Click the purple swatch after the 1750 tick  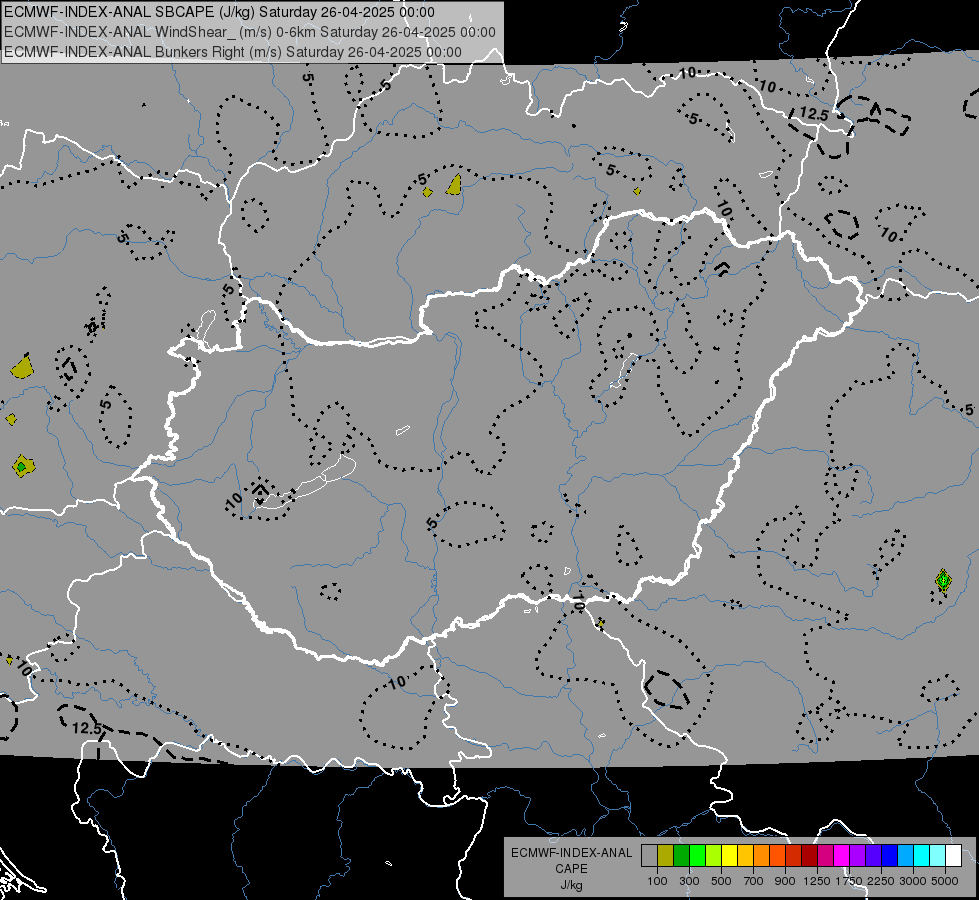click(x=857, y=856)
